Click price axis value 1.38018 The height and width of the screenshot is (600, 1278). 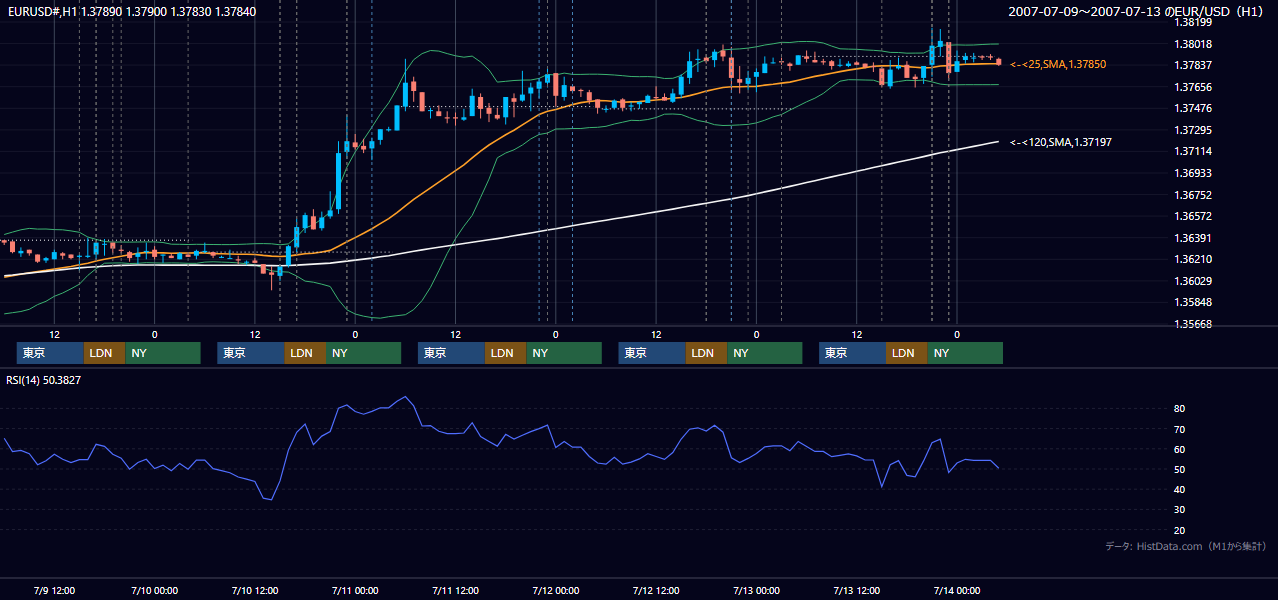point(1193,44)
